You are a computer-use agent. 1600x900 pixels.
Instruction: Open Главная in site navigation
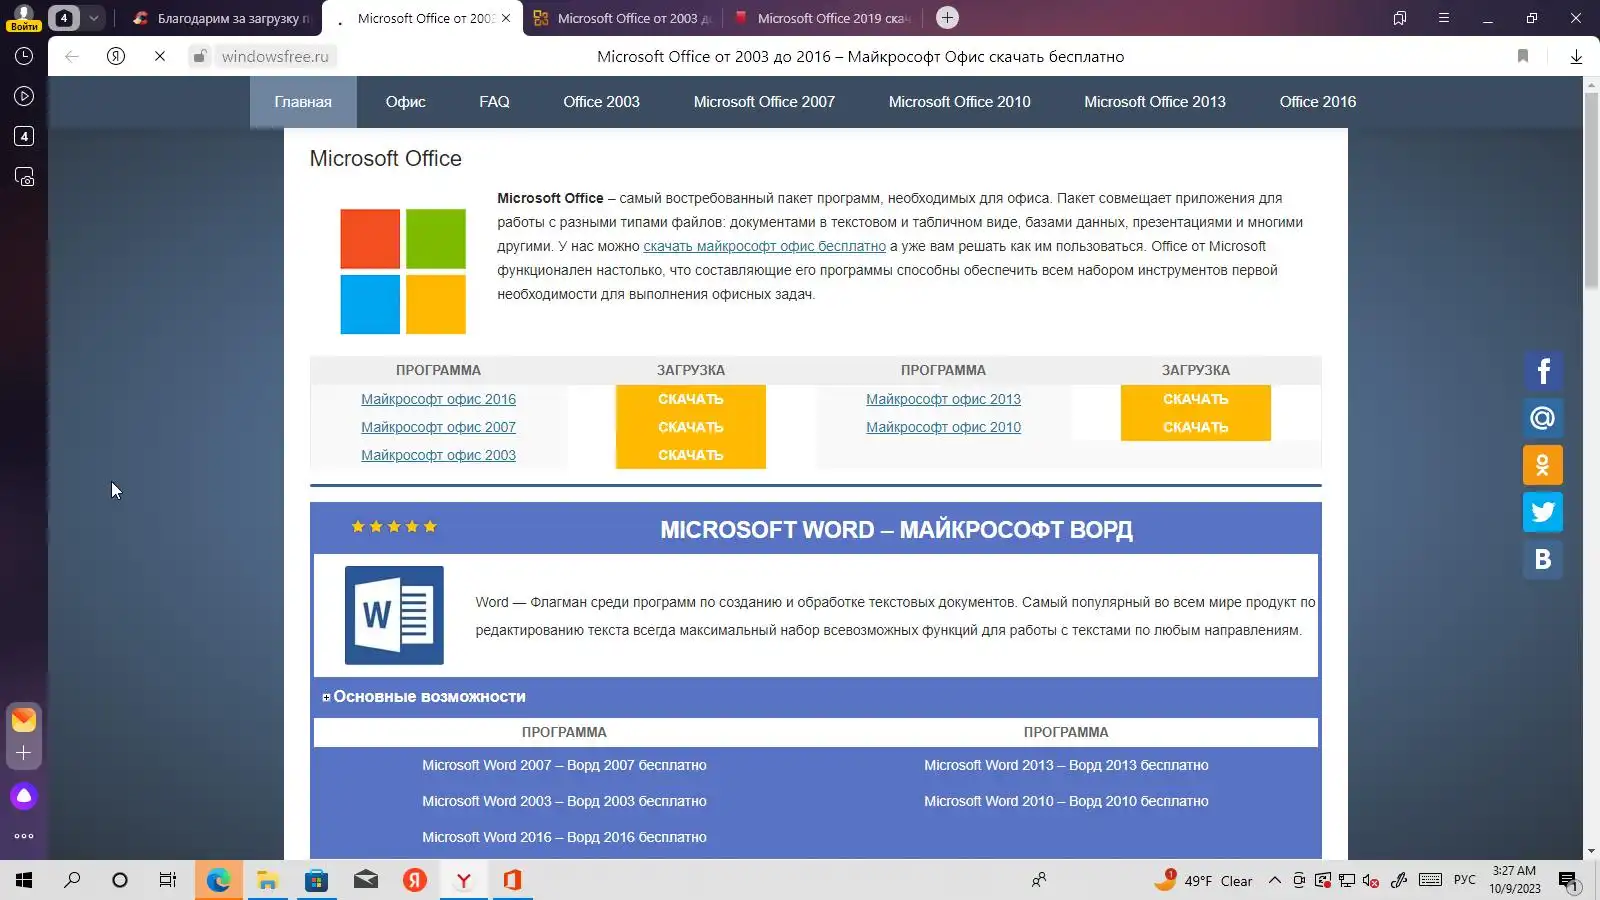click(x=303, y=102)
